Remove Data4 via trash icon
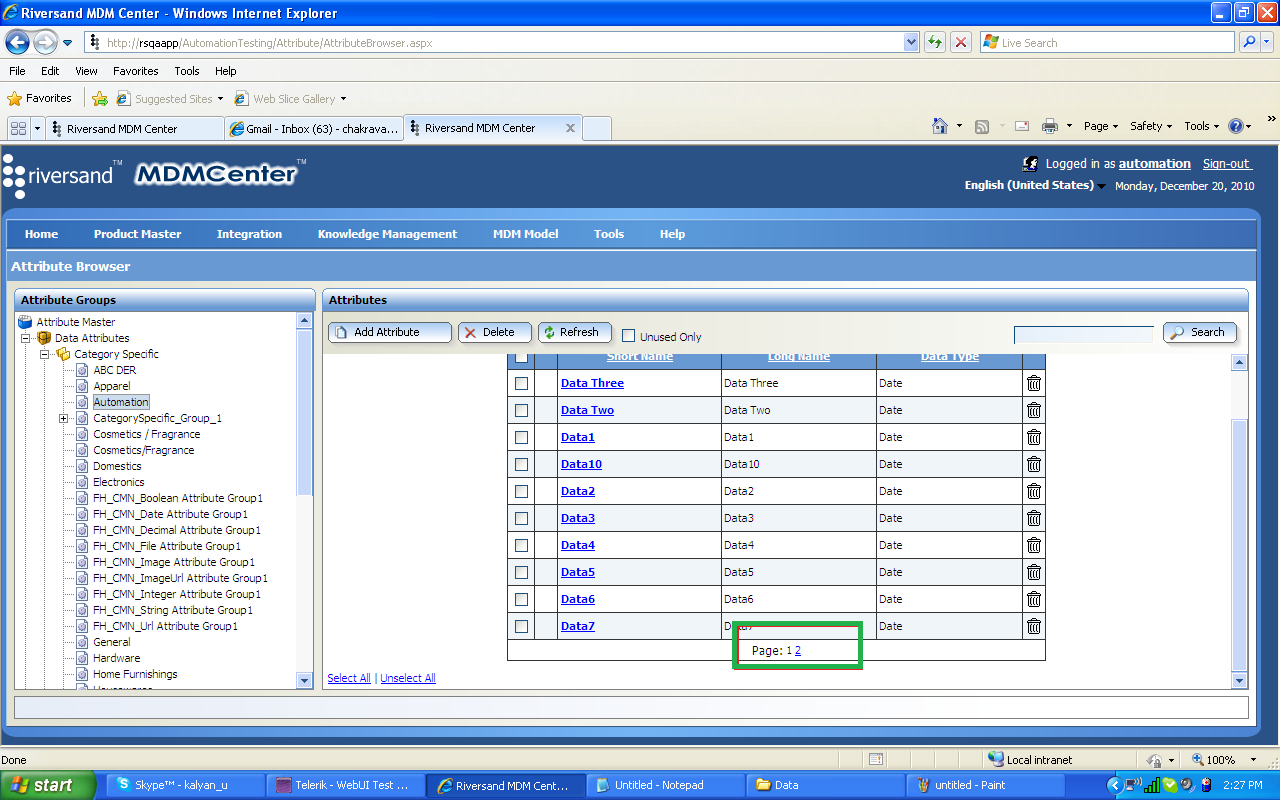1280x800 pixels. pos(1034,545)
